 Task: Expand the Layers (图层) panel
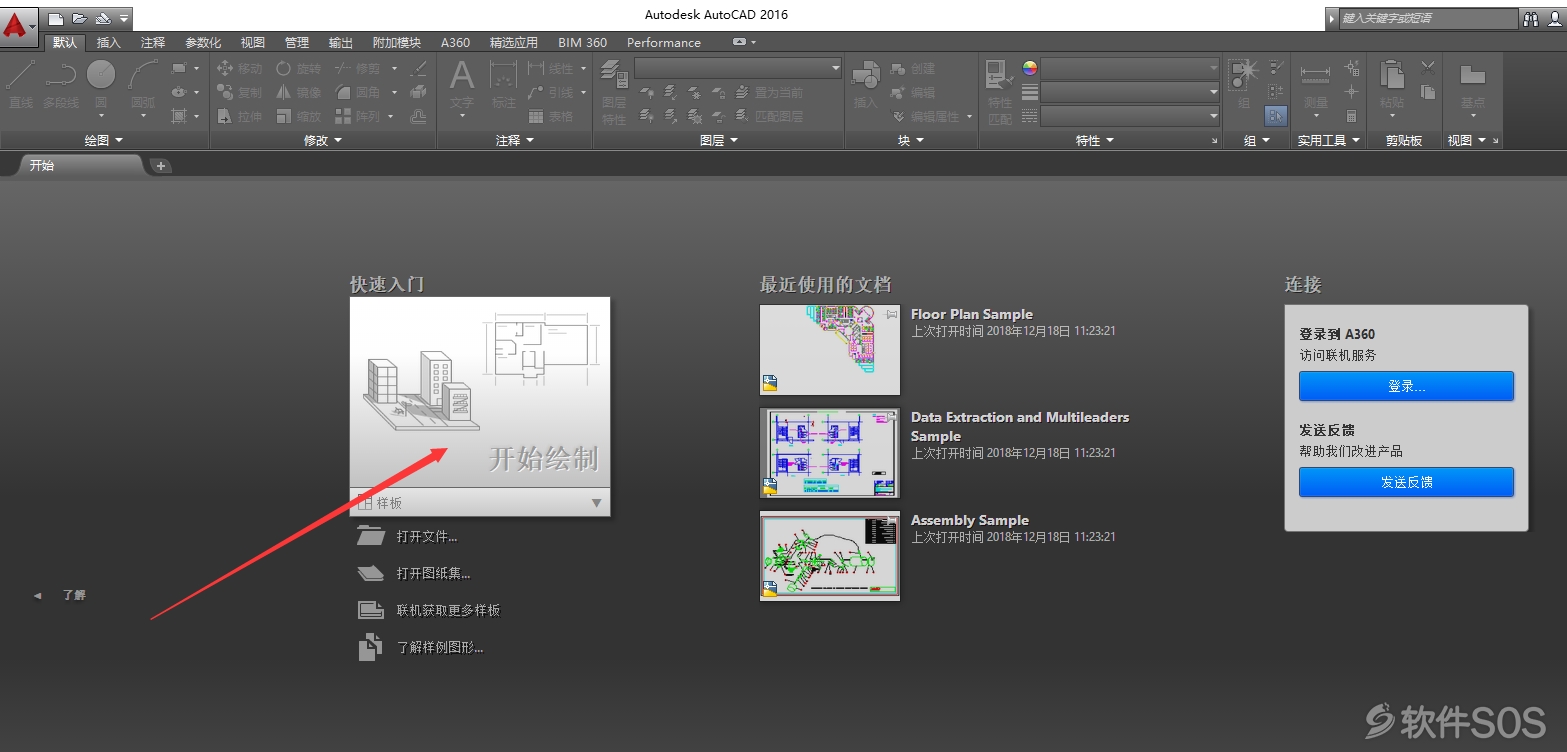coord(719,141)
